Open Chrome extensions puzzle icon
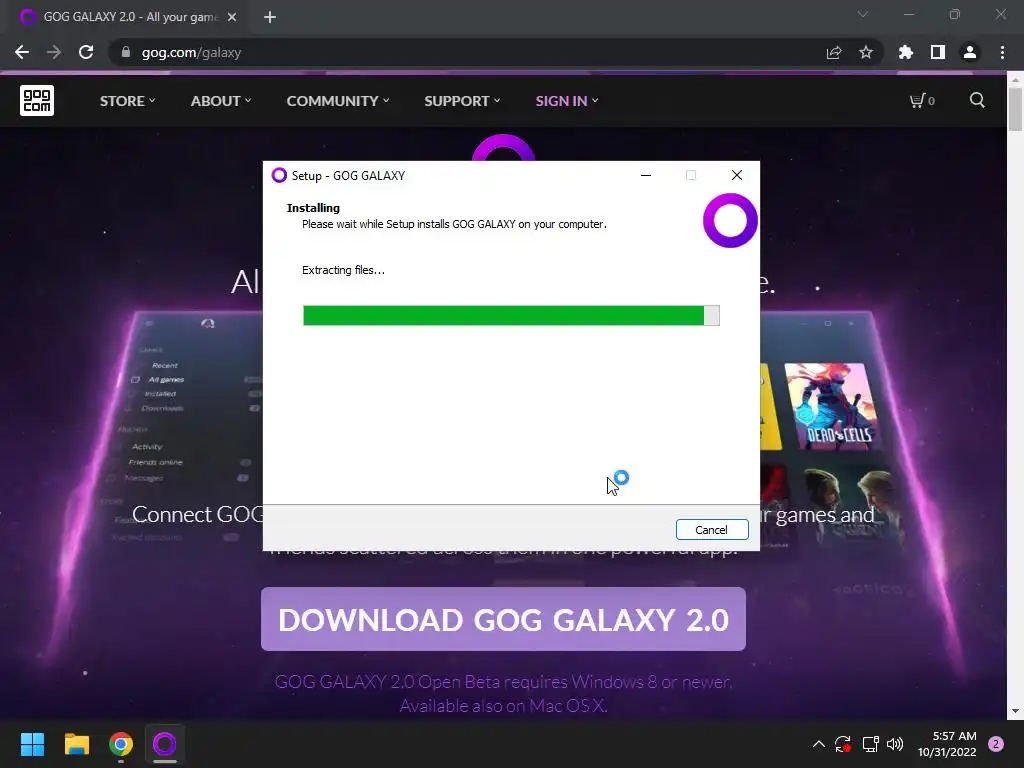Screen dimensions: 1024x768 click(906, 52)
